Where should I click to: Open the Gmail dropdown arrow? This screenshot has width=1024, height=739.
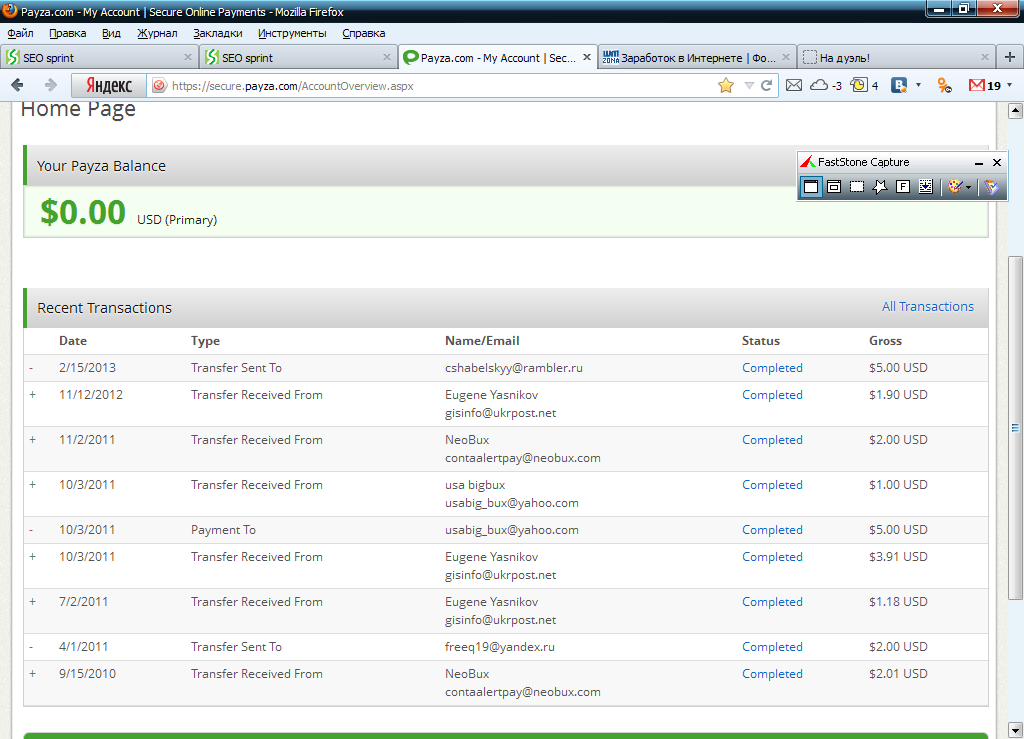click(1010, 86)
